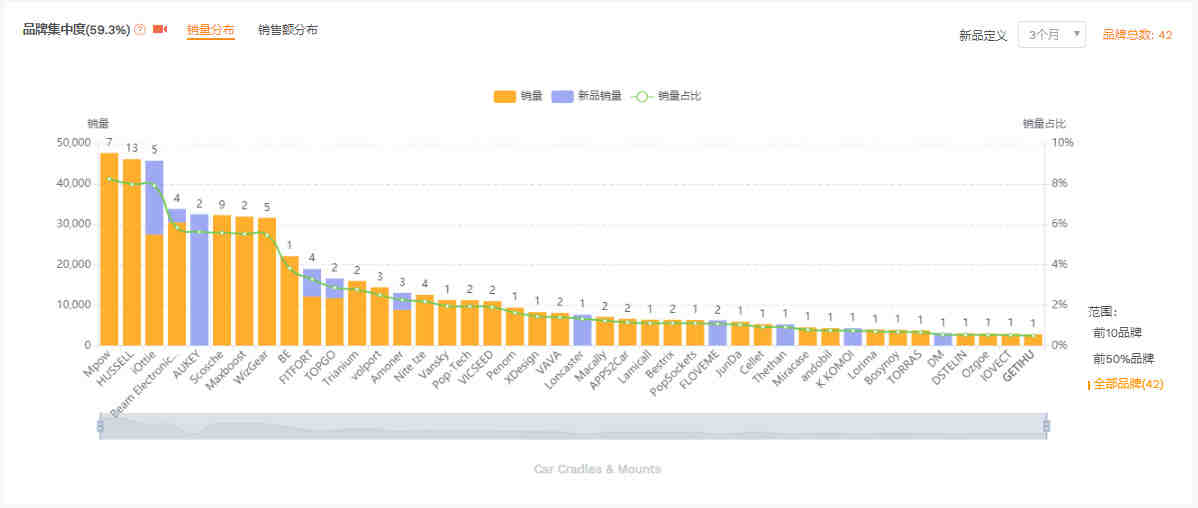1198x508 pixels.
Task: Click the 品牌集中度(59.3%) heading
Action: tap(76, 30)
